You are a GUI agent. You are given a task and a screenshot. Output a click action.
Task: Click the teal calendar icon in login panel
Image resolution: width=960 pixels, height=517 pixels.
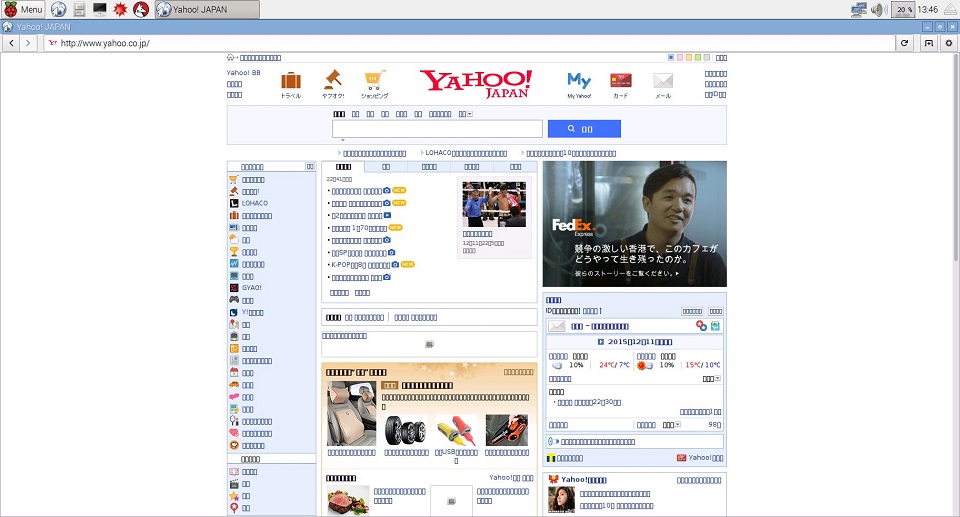(x=715, y=326)
